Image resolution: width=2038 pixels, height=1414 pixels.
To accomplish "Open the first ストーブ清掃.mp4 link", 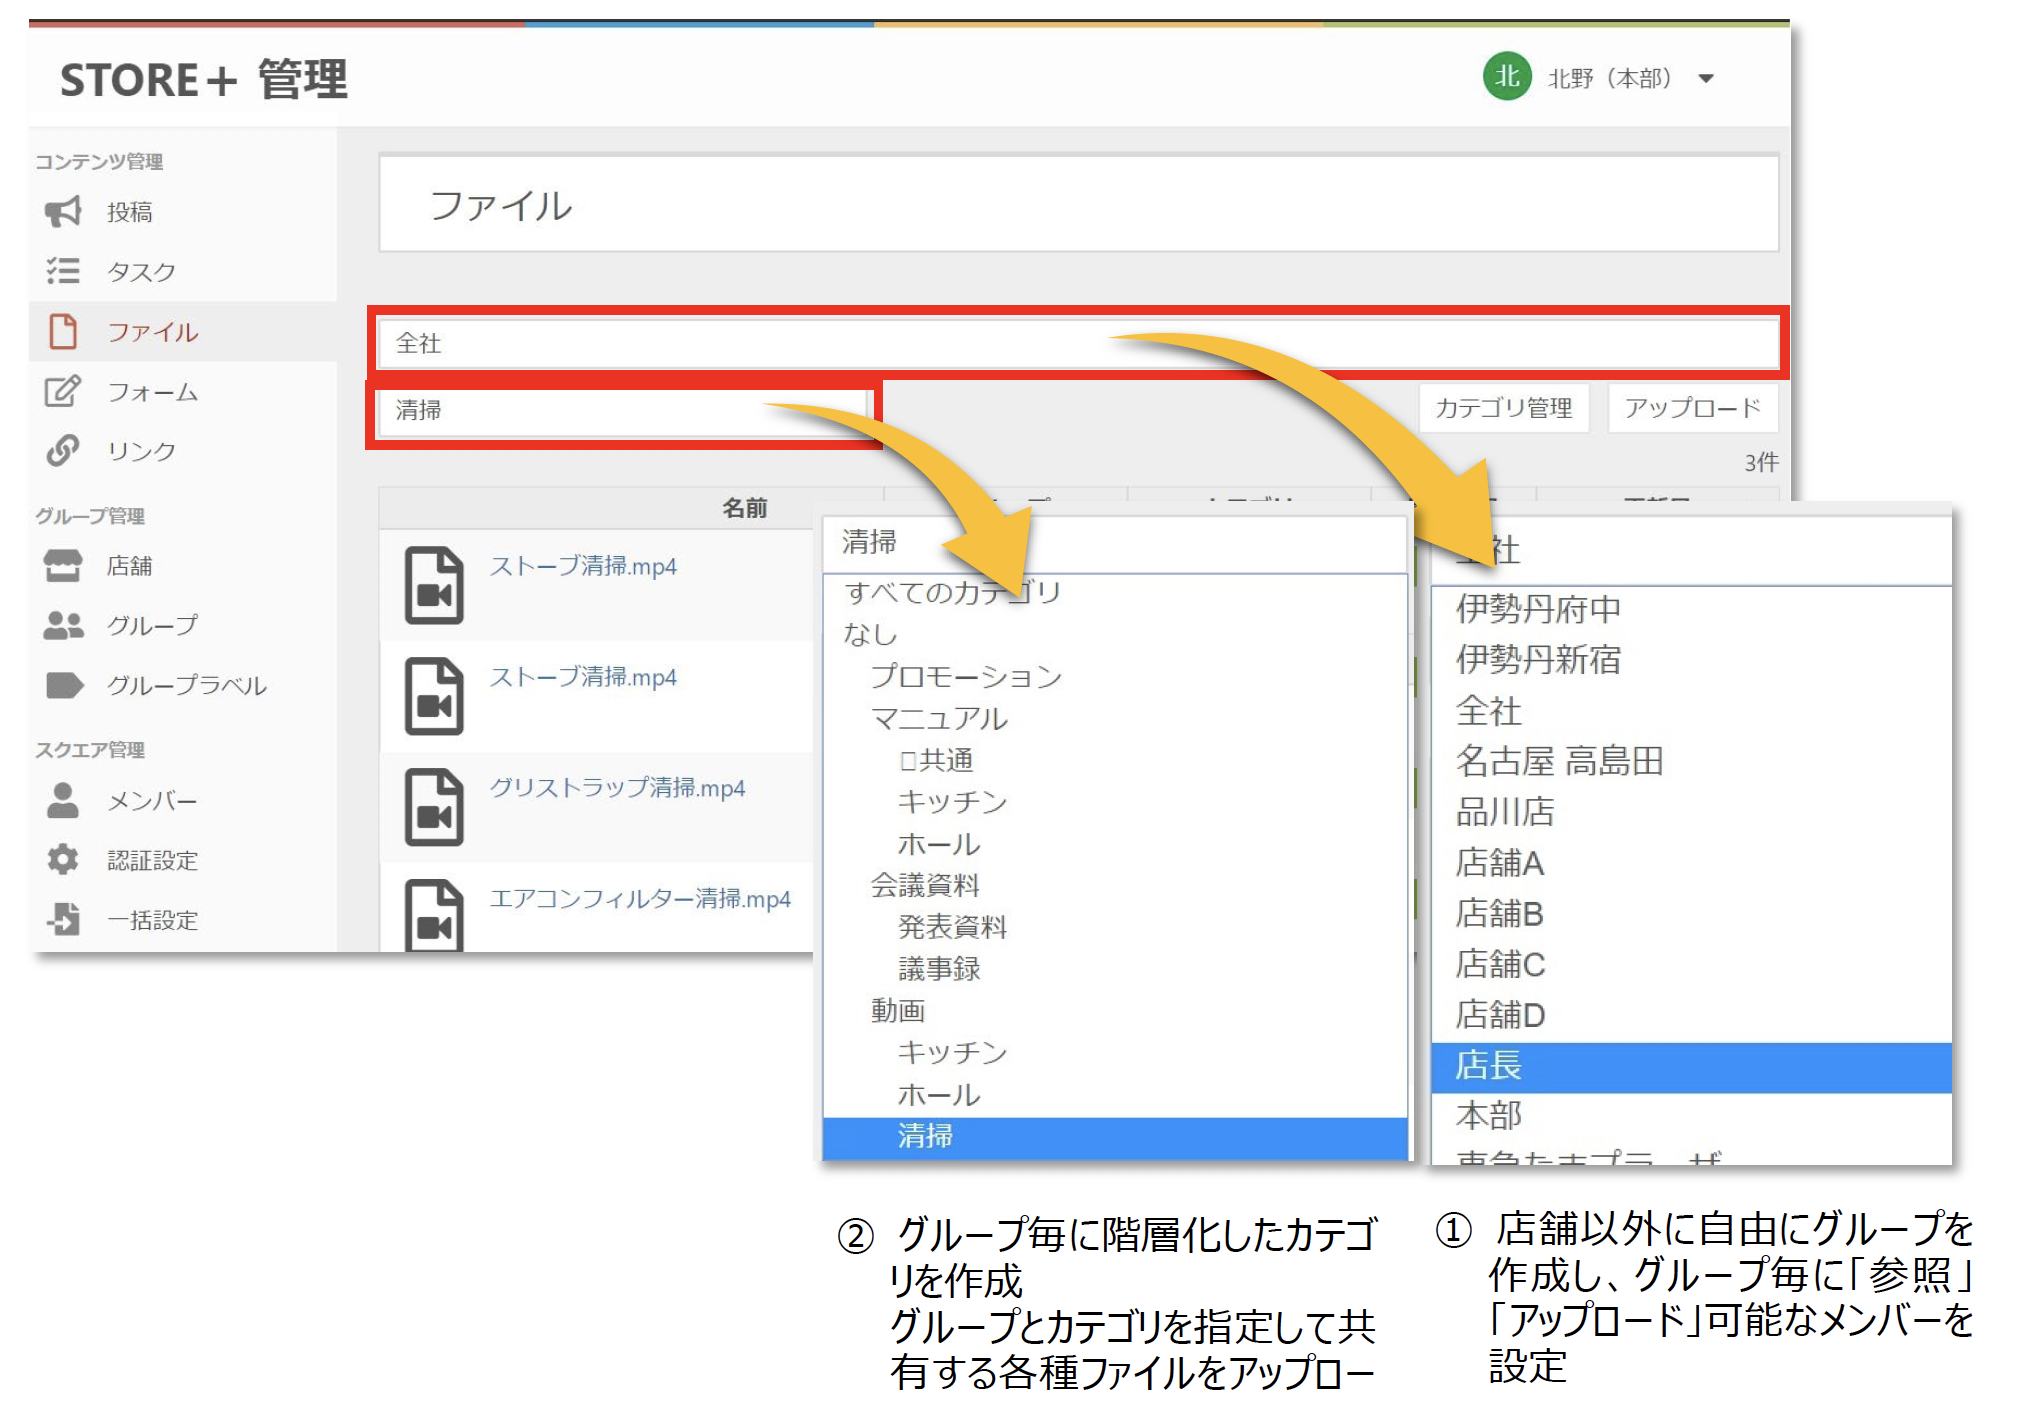I will click(x=583, y=566).
